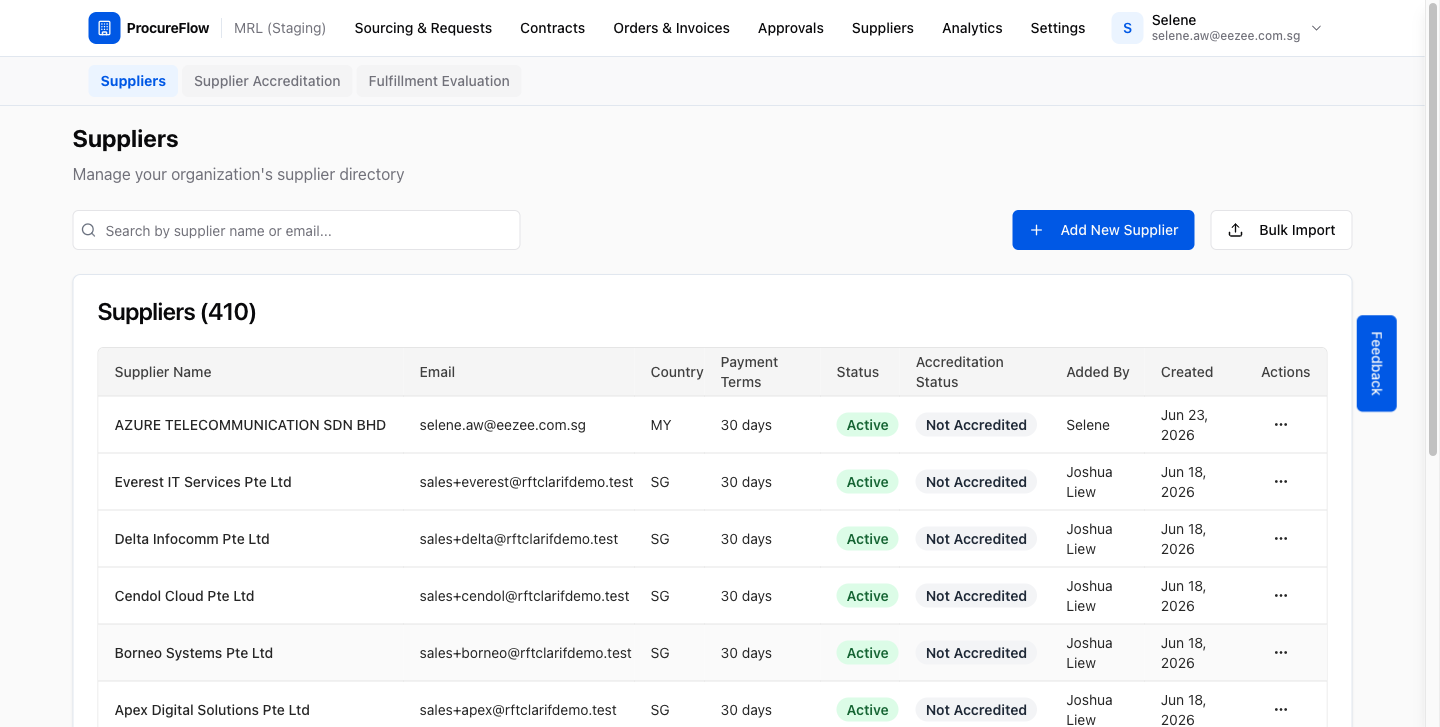Click the Created column header
The width and height of the screenshot is (1440, 727).
(1186, 372)
